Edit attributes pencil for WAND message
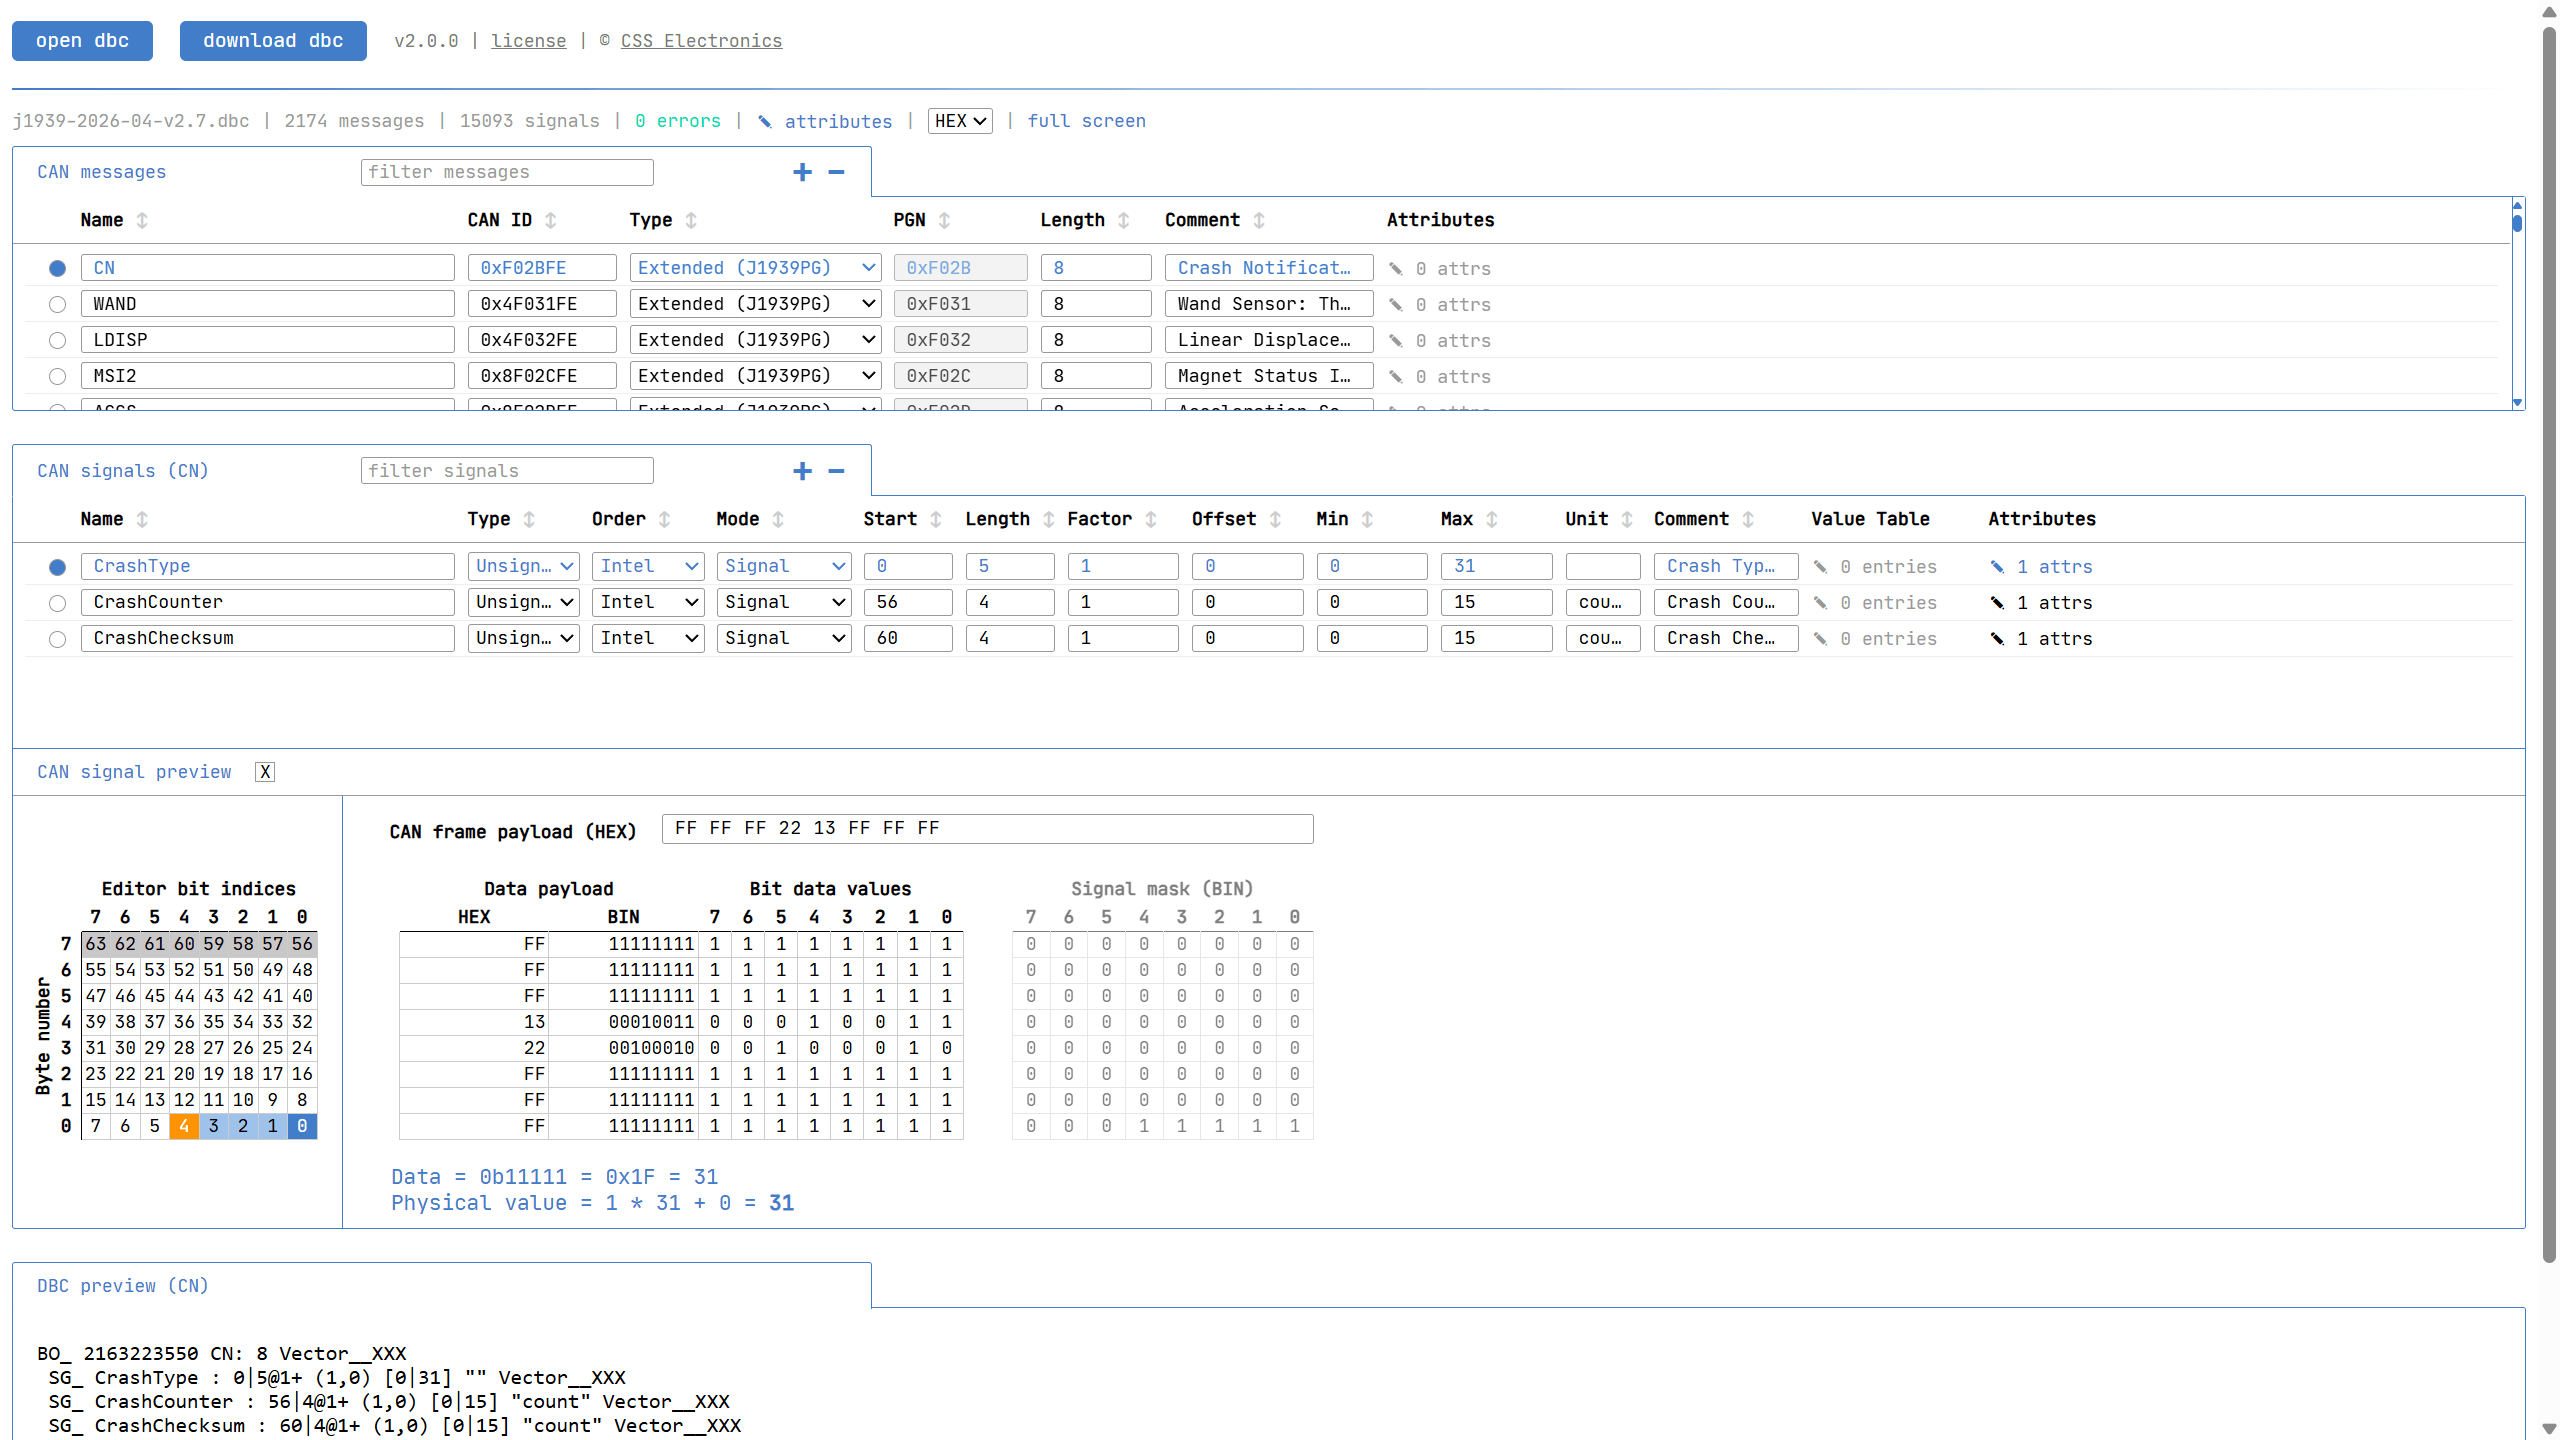The image size is (2560, 1440). (1396, 304)
